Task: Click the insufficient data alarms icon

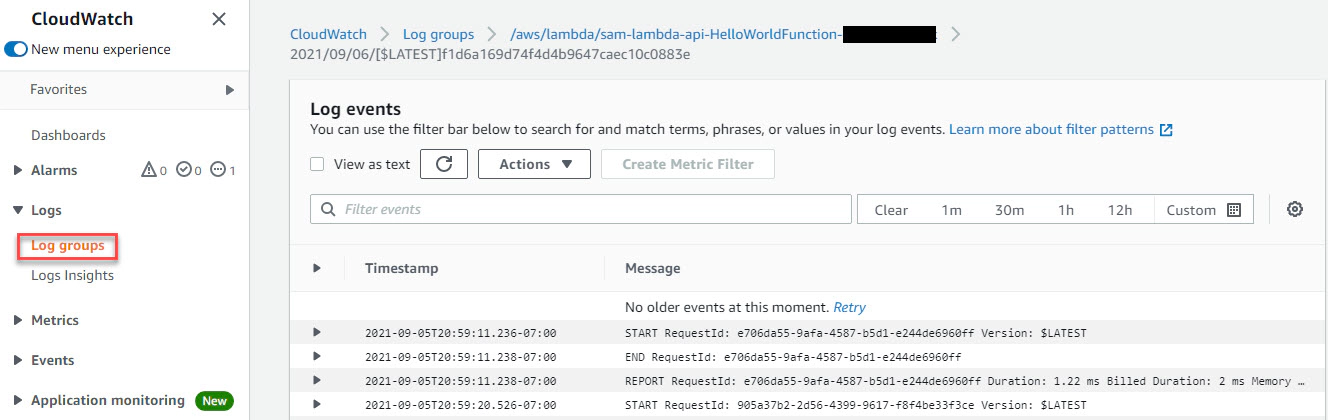Action: pyautogui.click(x=217, y=170)
